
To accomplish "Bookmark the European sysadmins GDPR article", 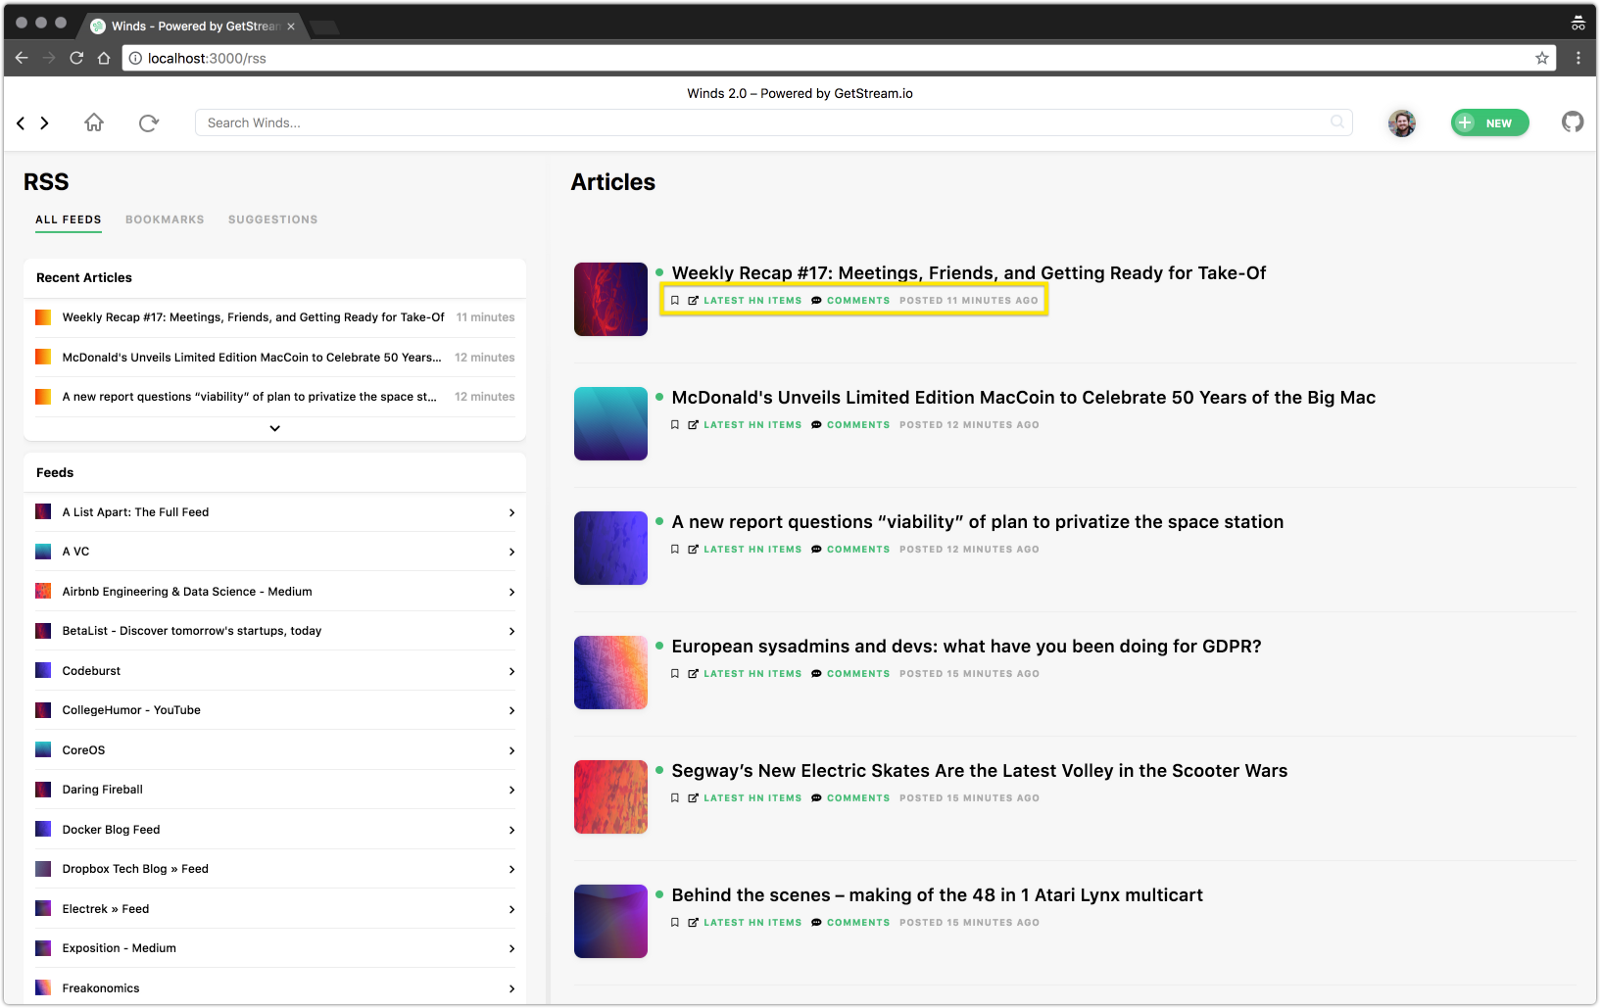I will click(675, 674).
